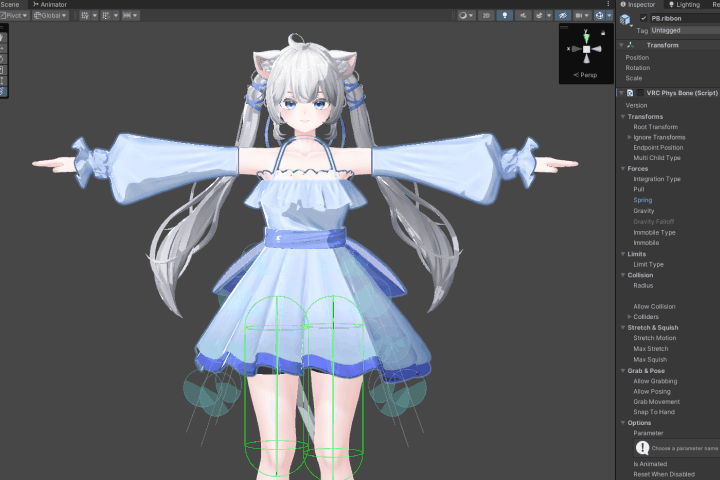Image resolution: width=720 pixels, height=480 pixels.
Task: Select the Transform tool below Rect
Action: 2,80
